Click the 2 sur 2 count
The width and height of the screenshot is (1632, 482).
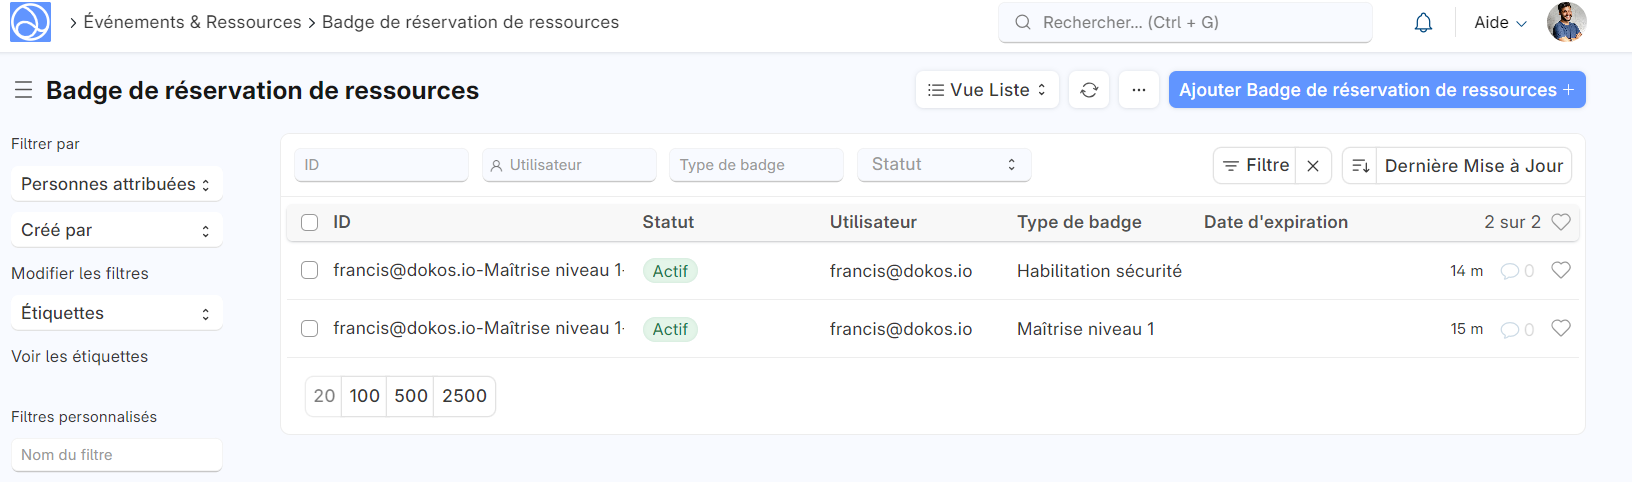pos(1512,222)
